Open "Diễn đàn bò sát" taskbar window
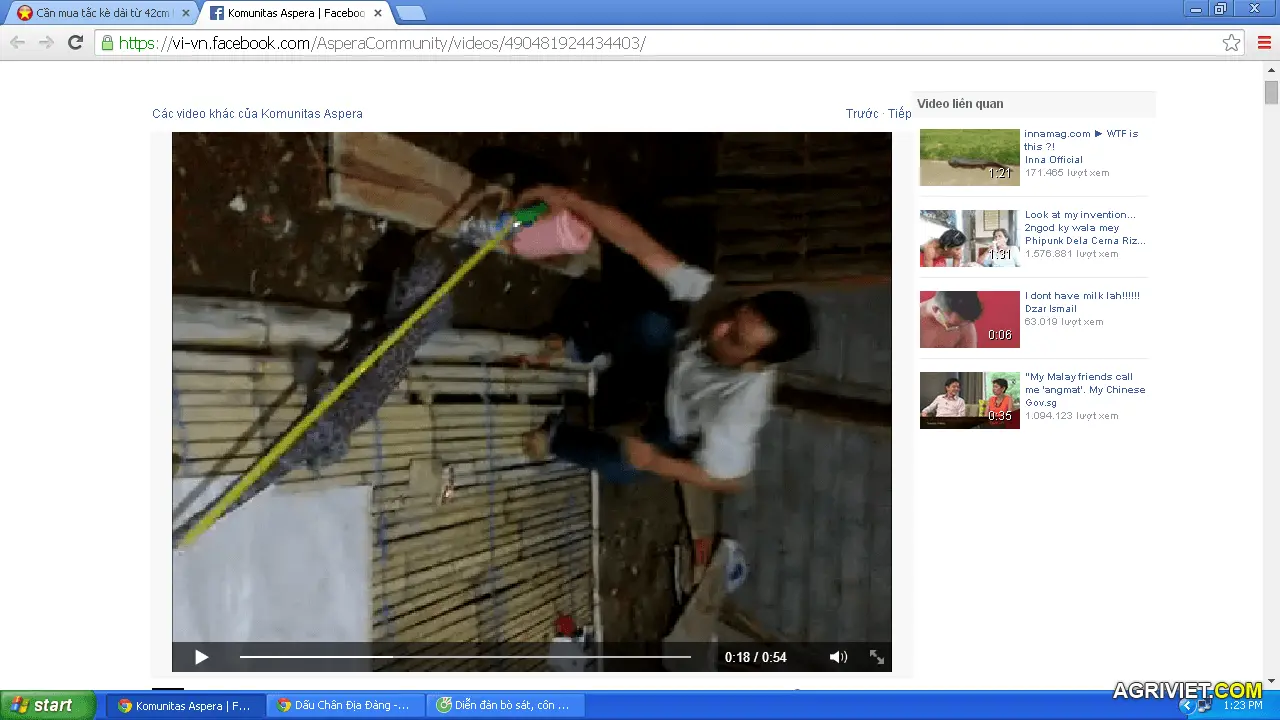Viewport: 1280px width, 720px height. pyautogui.click(x=505, y=705)
